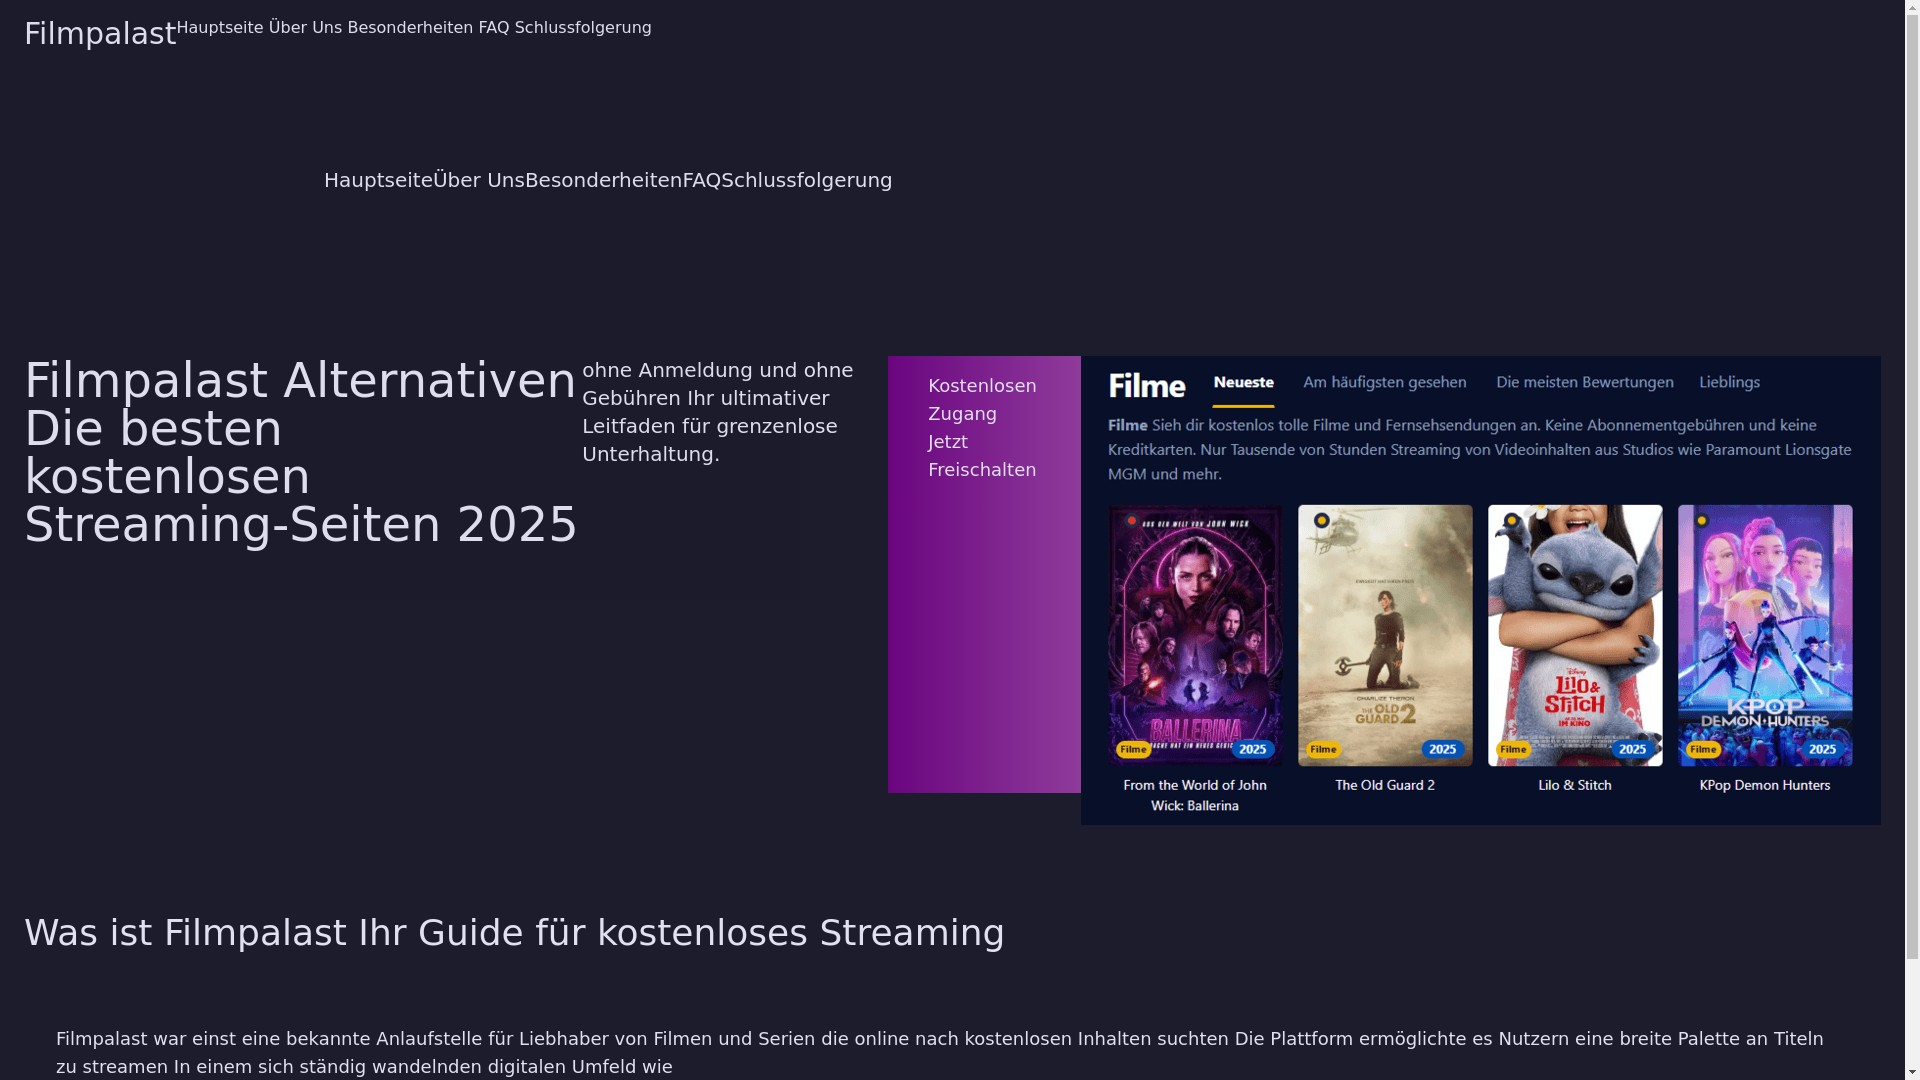1920x1080 pixels.
Task: Open the Ballerina movie poster
Action: [1195, 635]
